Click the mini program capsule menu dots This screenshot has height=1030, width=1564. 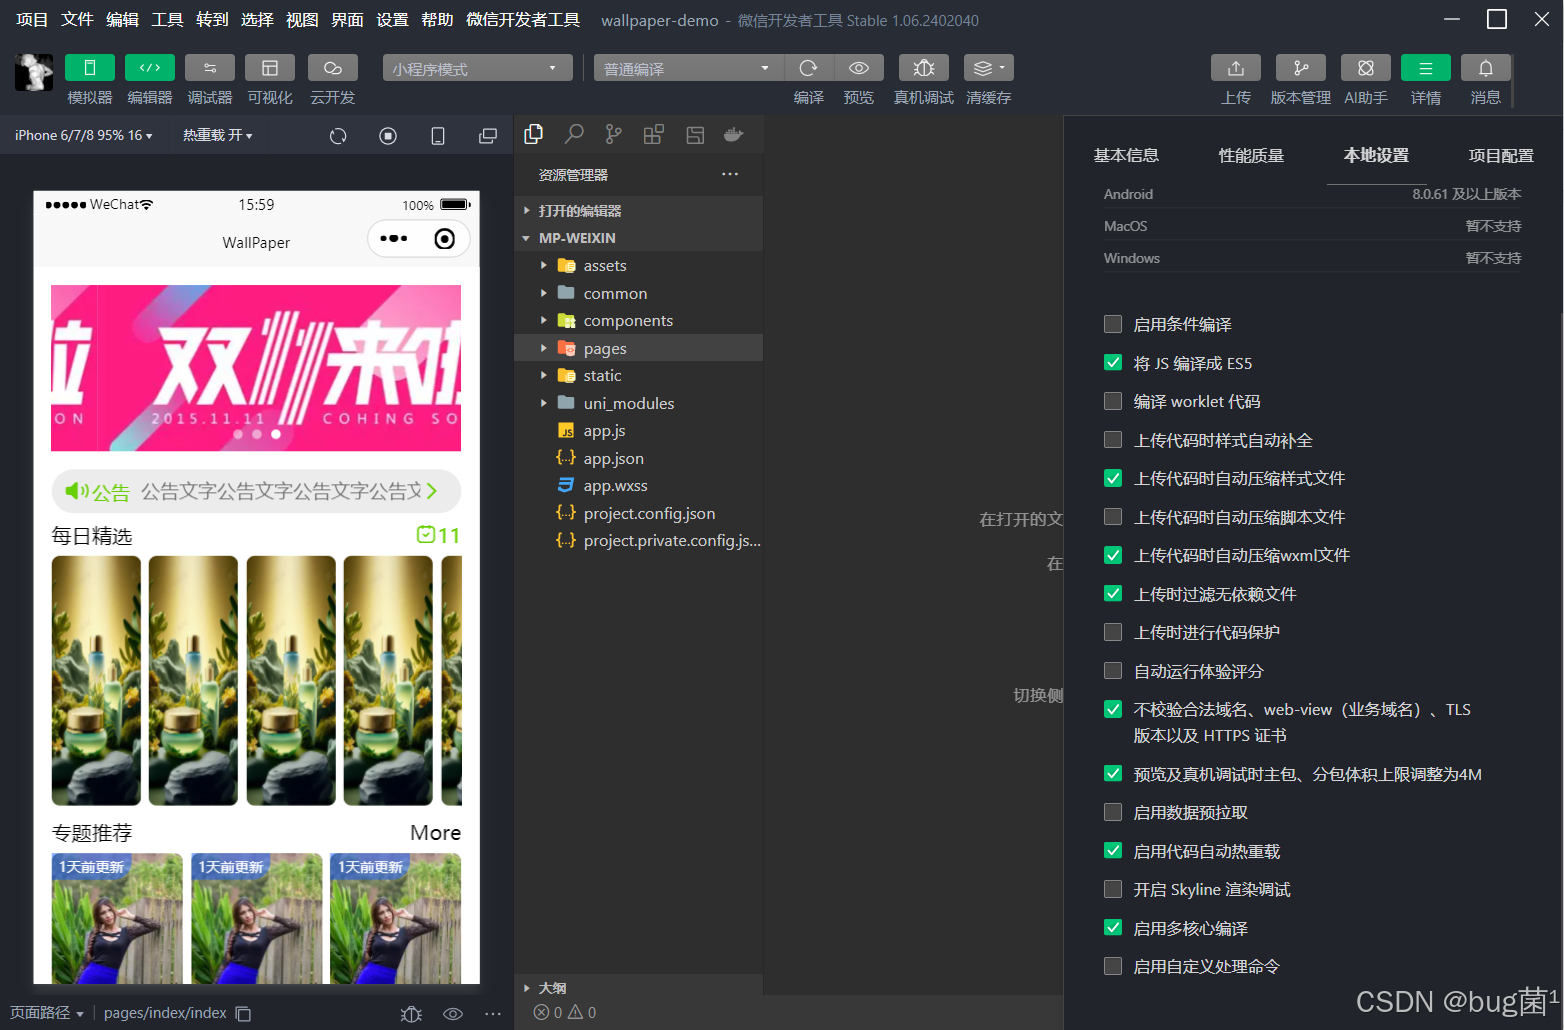point(394,239)
